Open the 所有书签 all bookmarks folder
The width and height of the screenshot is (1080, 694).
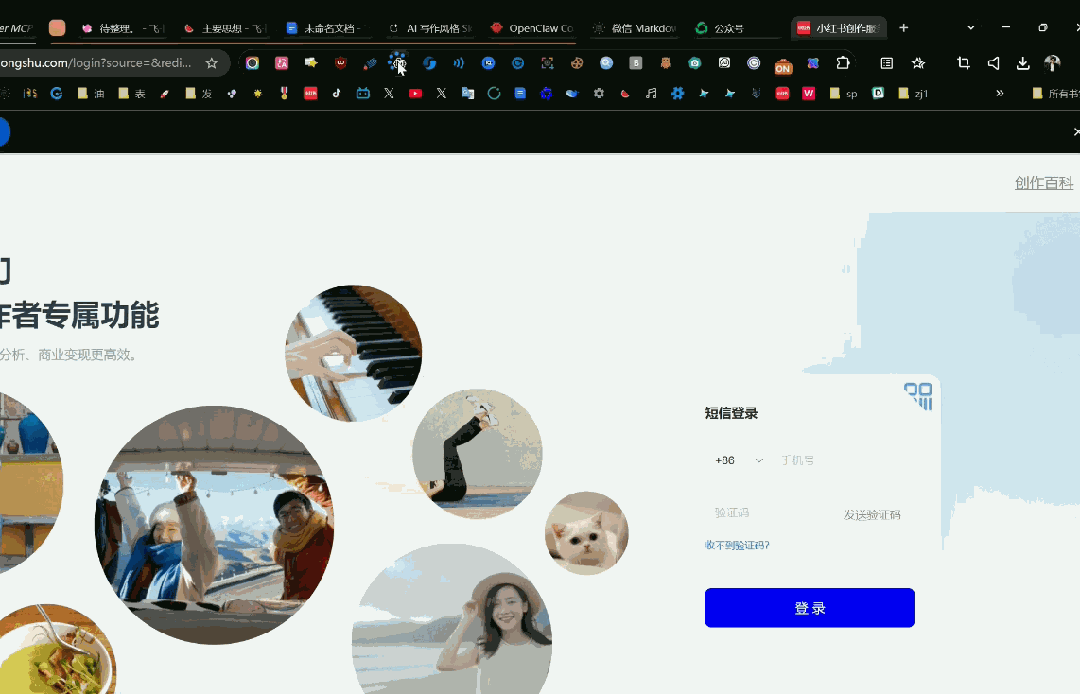pyautogui.click(x=1055, y=93)
